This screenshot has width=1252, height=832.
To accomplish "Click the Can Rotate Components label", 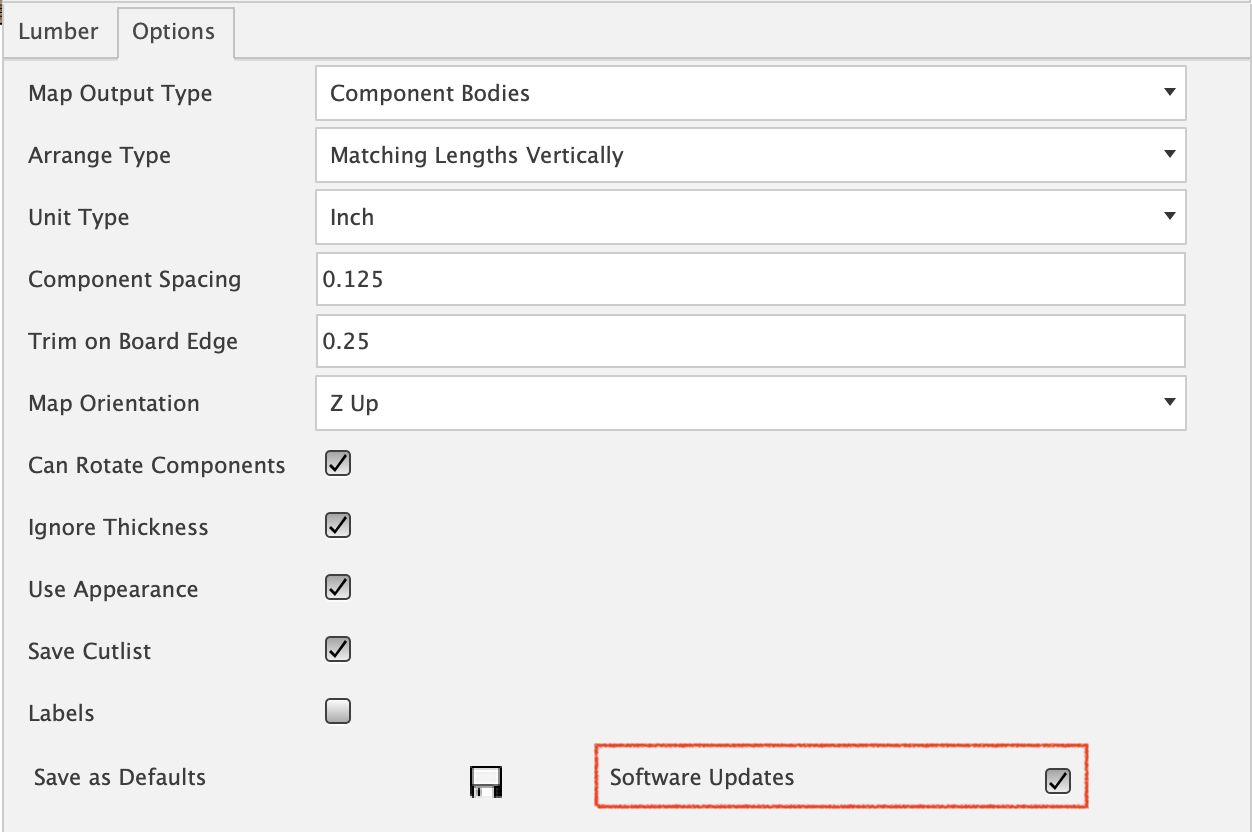I will (x=156, y=466).
